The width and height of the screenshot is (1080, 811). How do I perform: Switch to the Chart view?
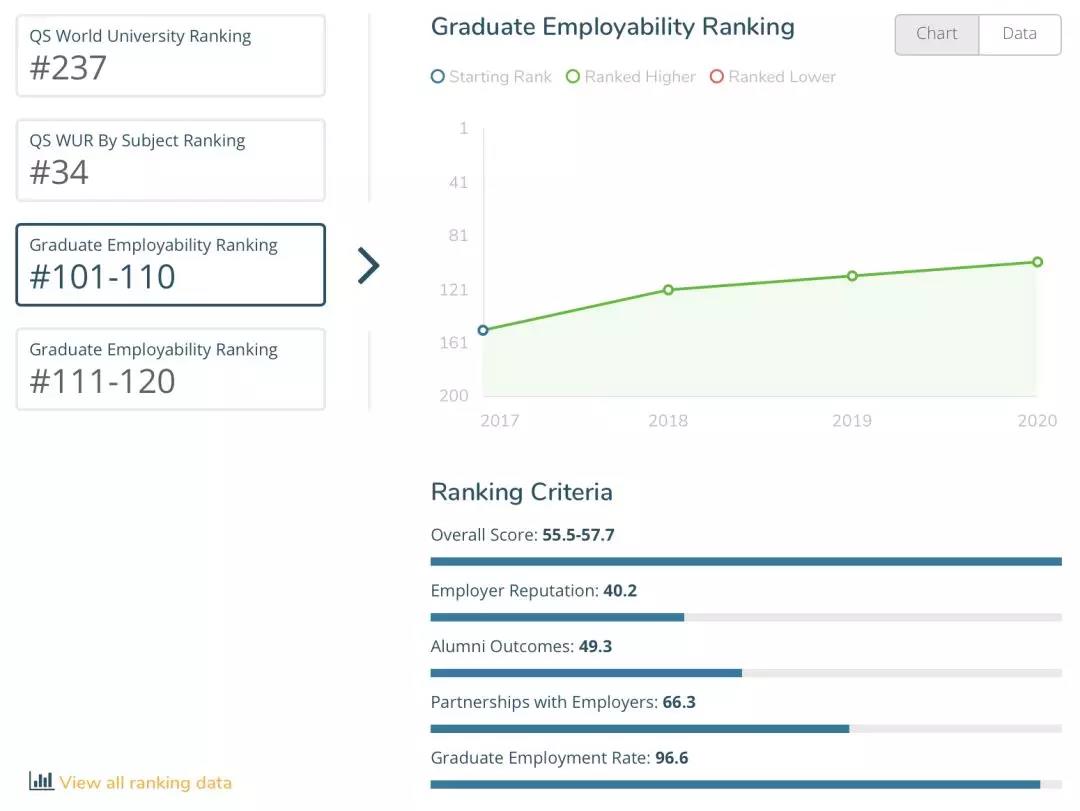tap(936, 34)
